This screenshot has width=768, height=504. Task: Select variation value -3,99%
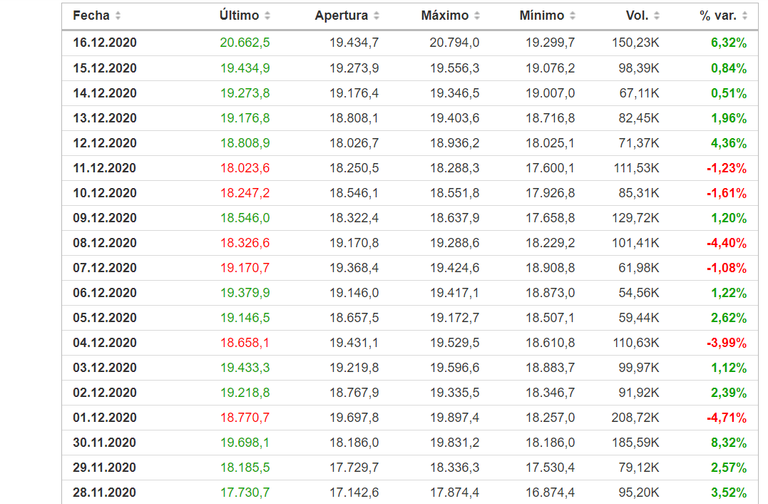726,343
